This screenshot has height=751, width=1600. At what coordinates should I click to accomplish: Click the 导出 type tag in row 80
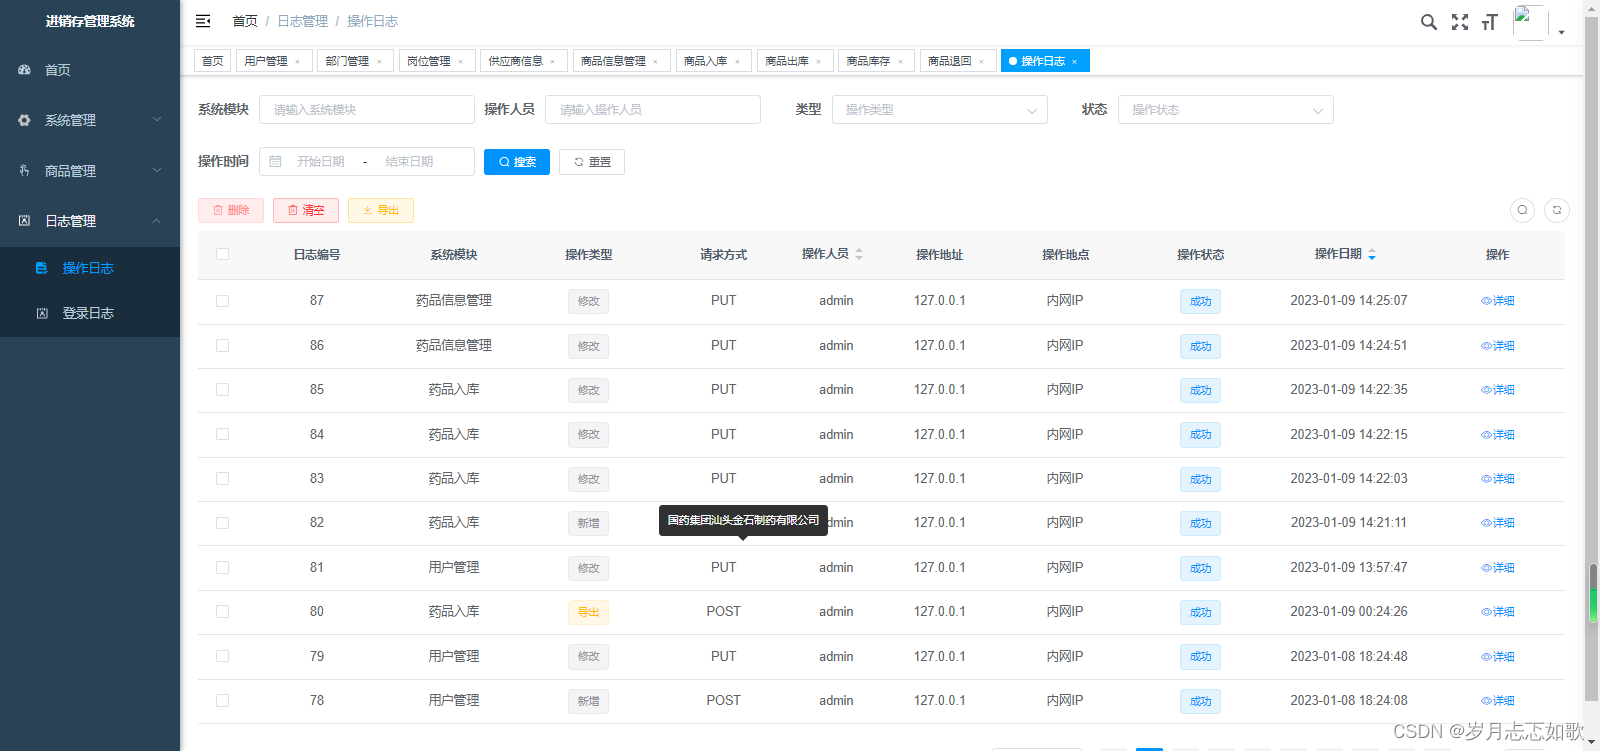588,612
